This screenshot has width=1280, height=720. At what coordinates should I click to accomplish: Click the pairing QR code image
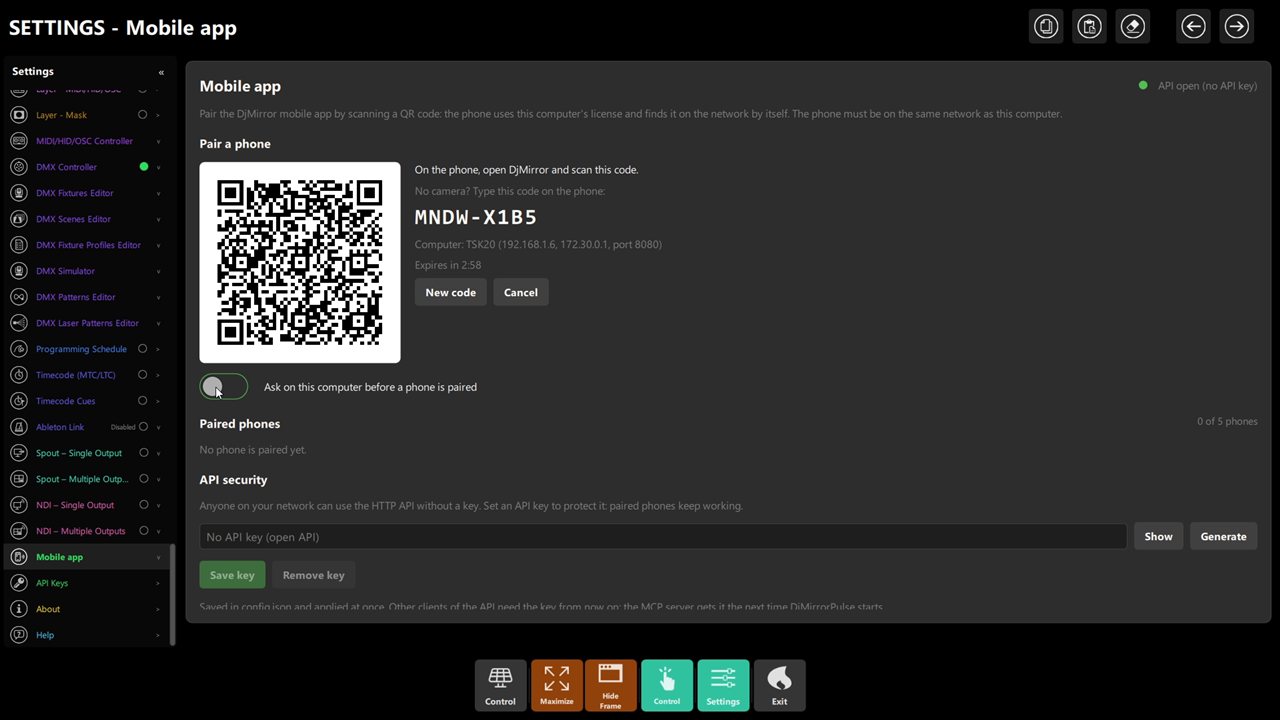[x=300, y=262]
